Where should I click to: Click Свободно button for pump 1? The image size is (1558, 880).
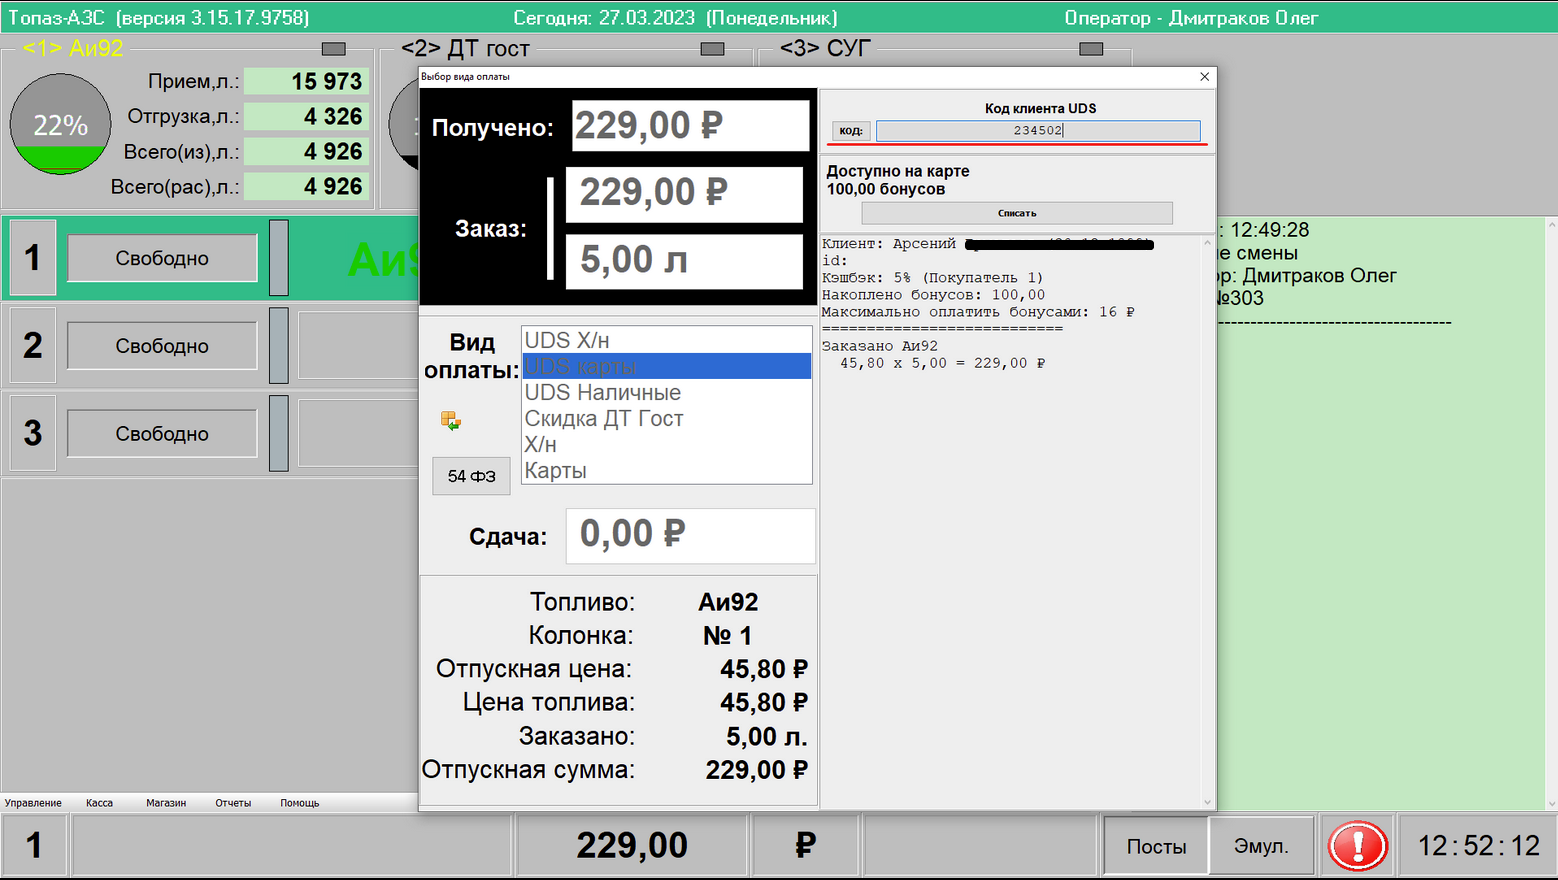(x=162, y=258)
